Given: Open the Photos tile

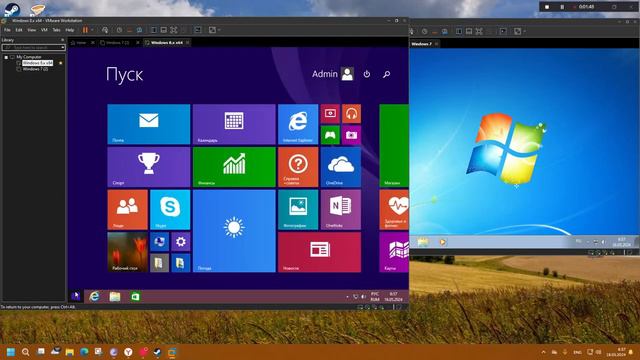Looking at the screenshot, I should 298,209.
